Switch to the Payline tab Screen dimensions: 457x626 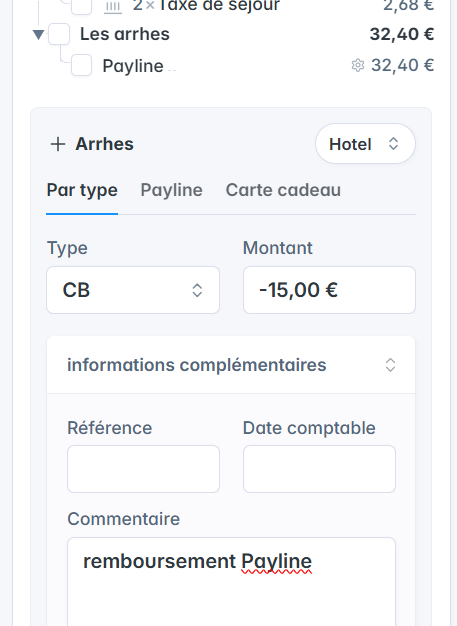pos(172,190)
